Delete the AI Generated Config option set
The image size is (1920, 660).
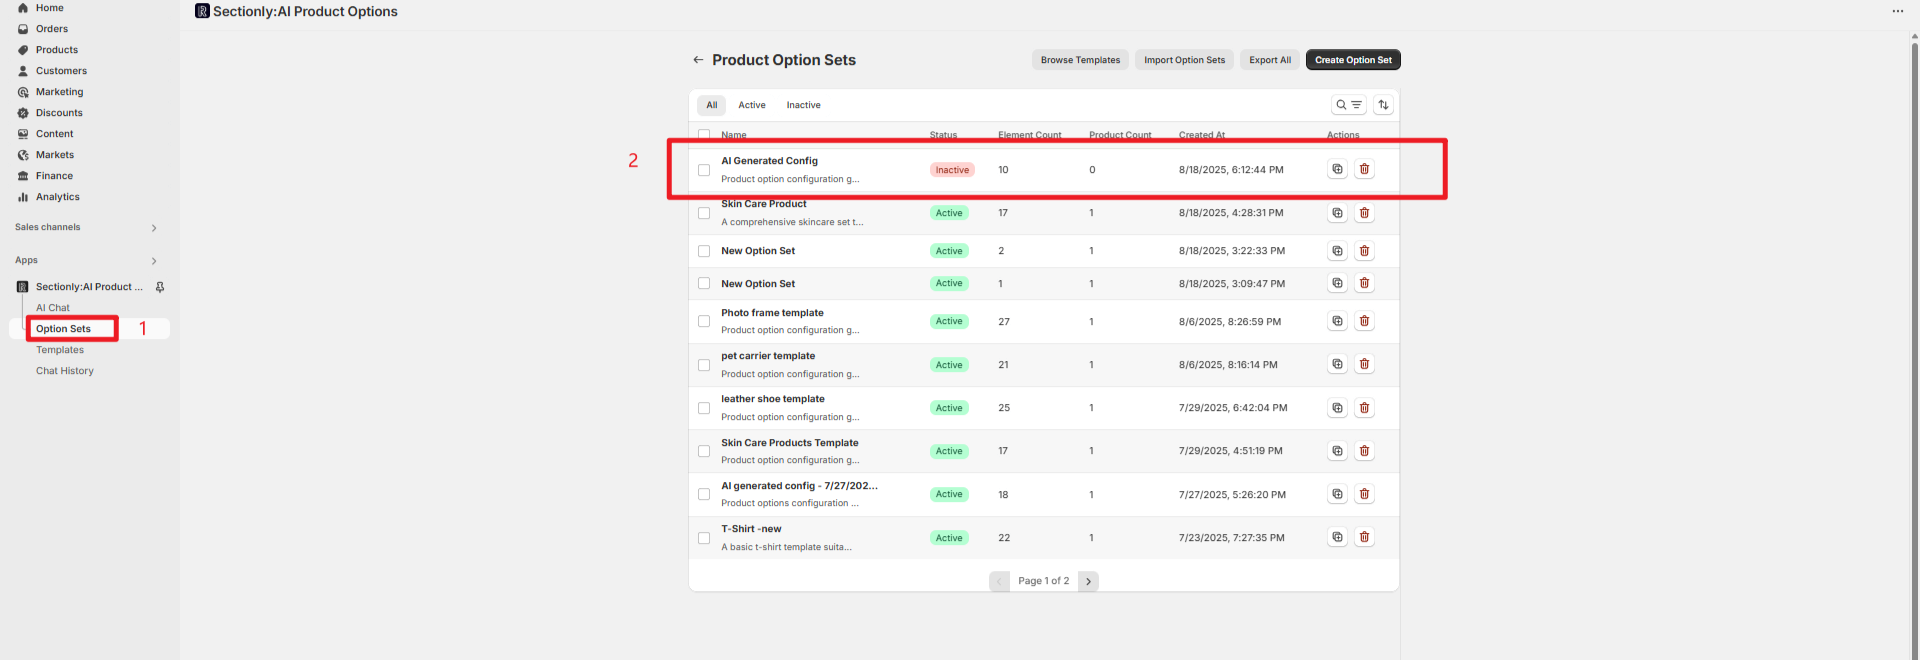pos(1364,169)
